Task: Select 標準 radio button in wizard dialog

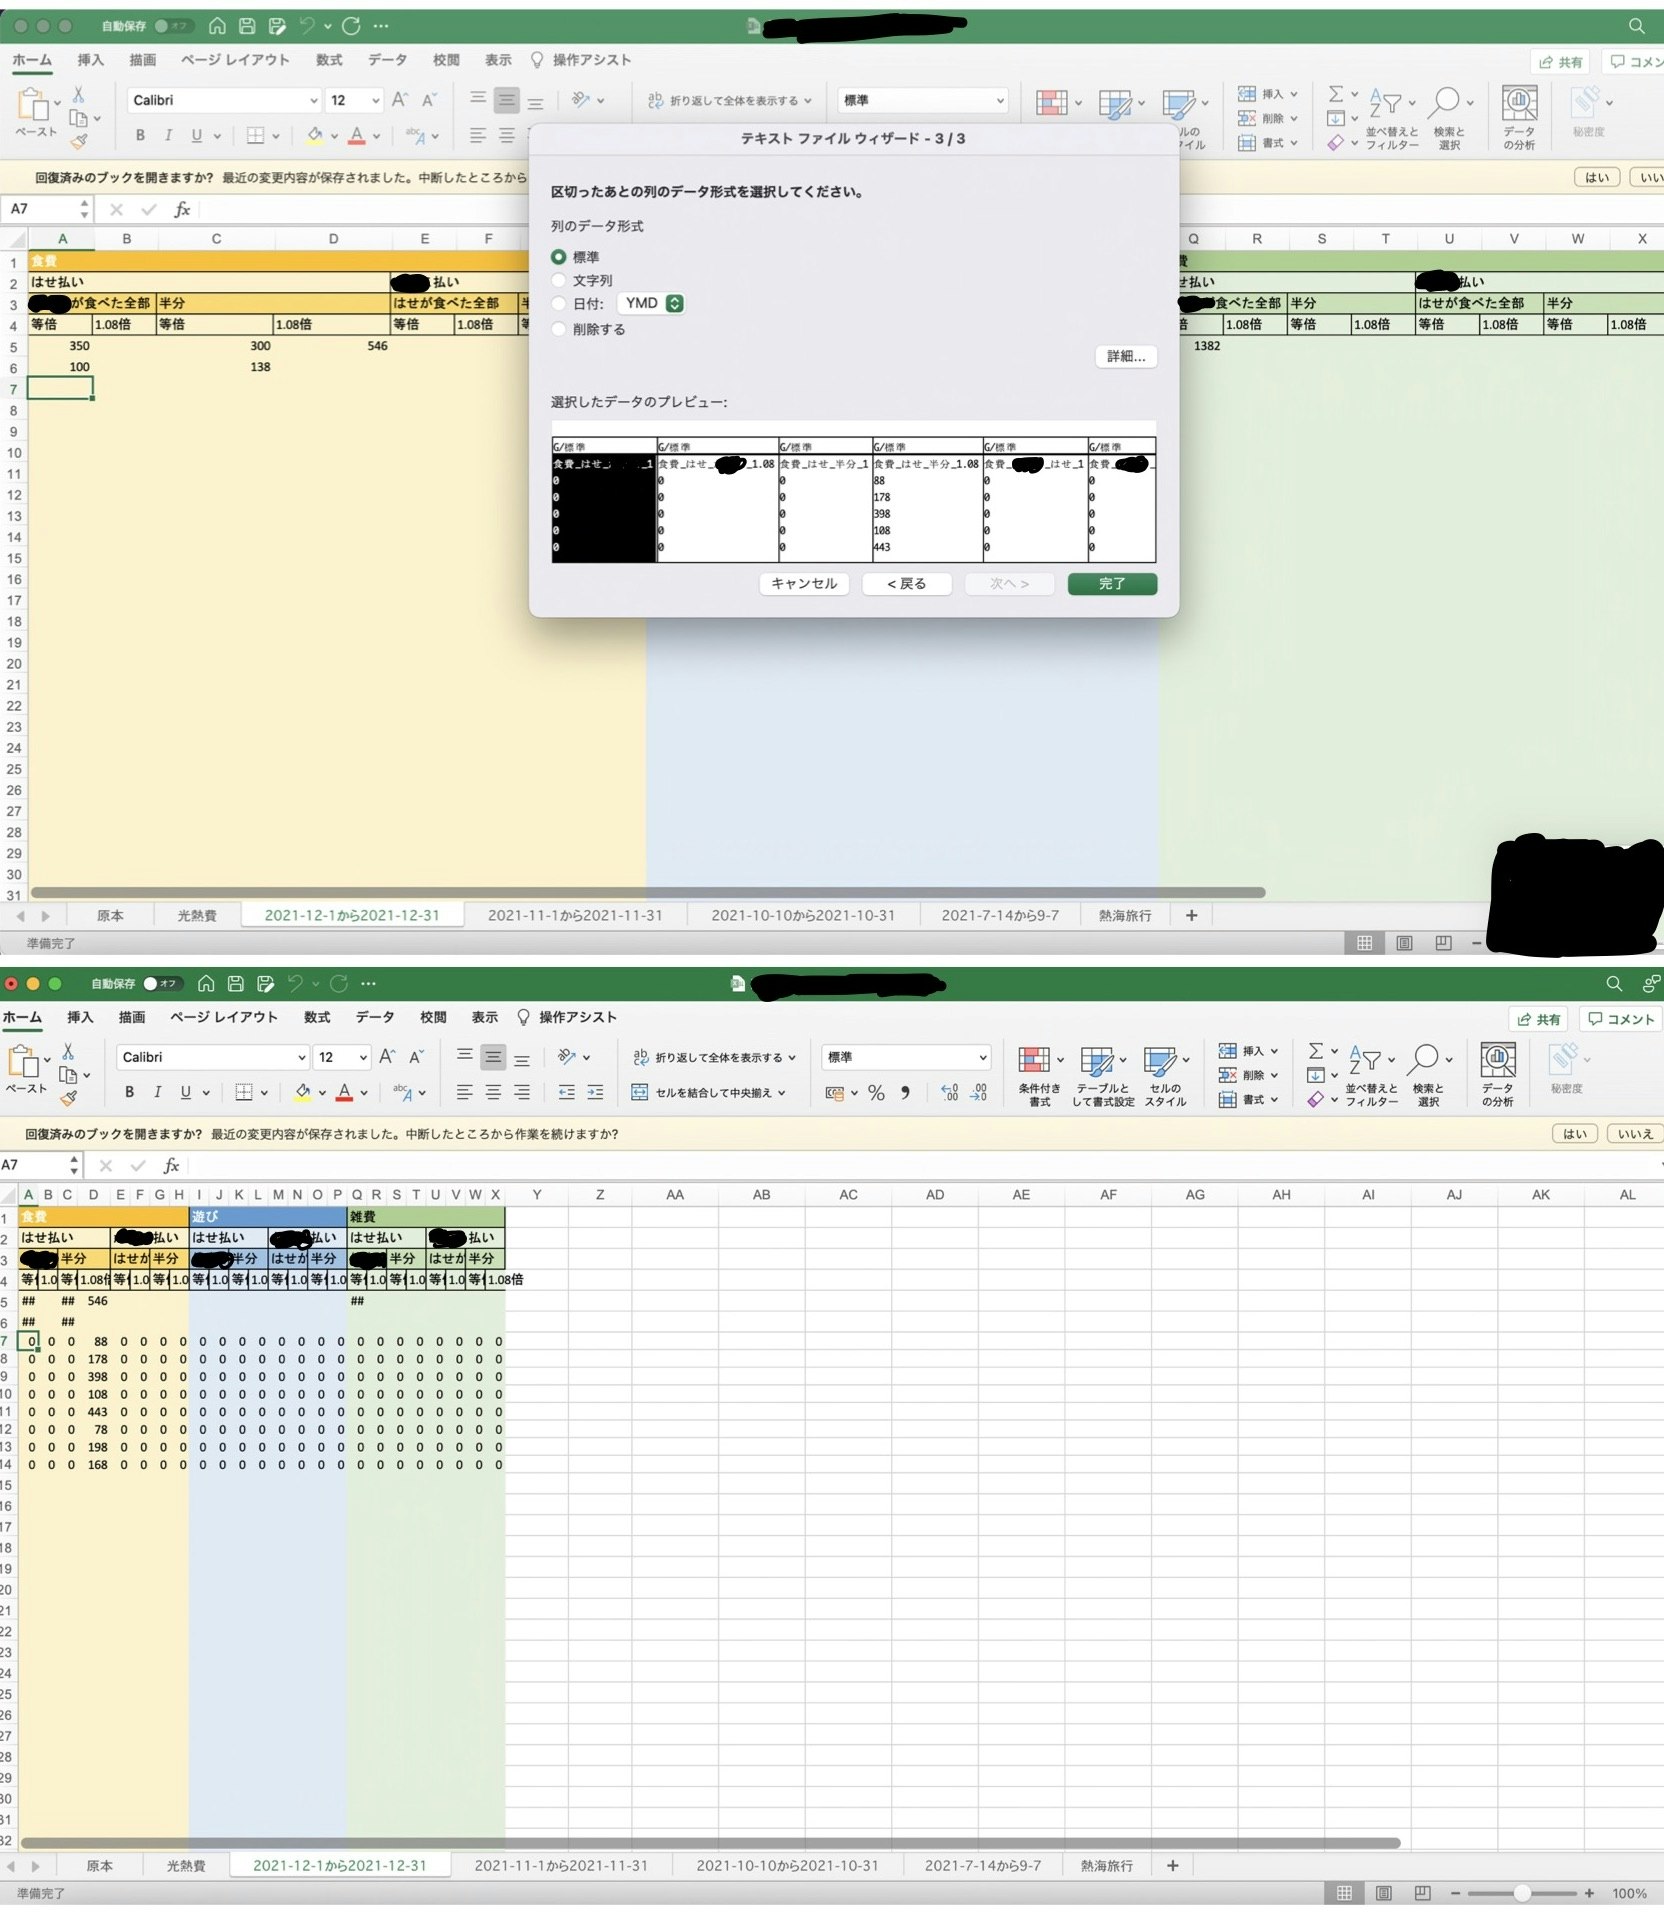Action: [559, 257]
